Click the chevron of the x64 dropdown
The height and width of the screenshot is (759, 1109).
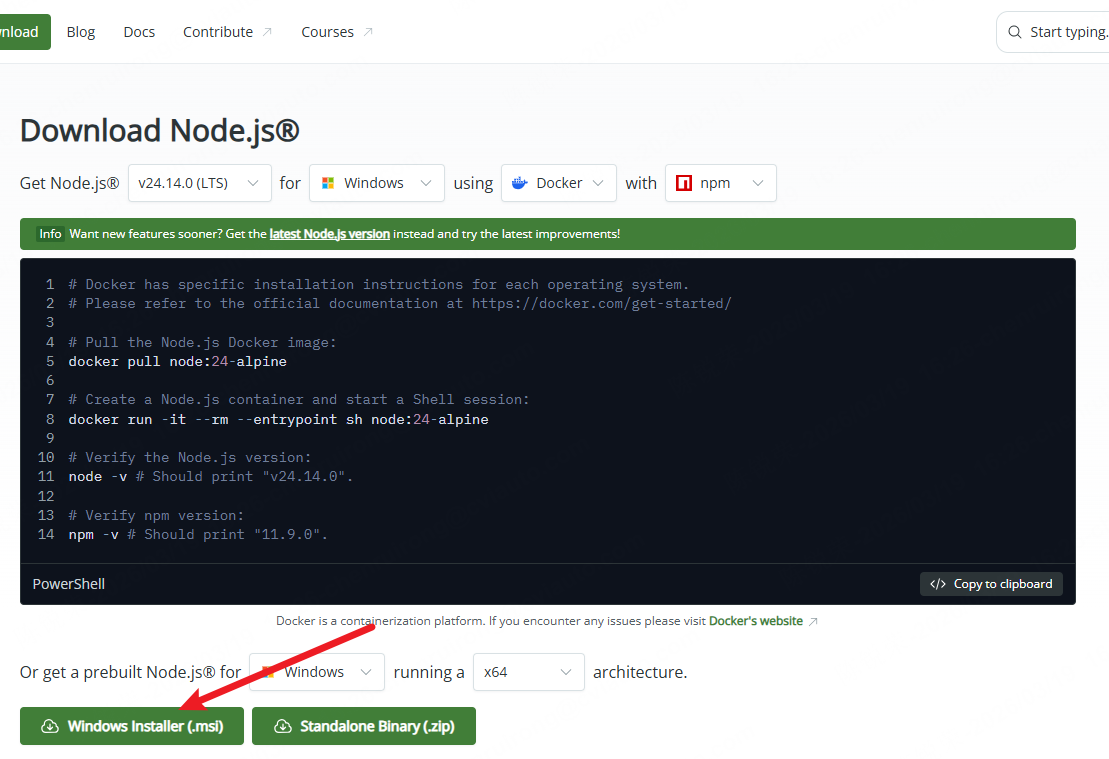click(x=565, y=672)
